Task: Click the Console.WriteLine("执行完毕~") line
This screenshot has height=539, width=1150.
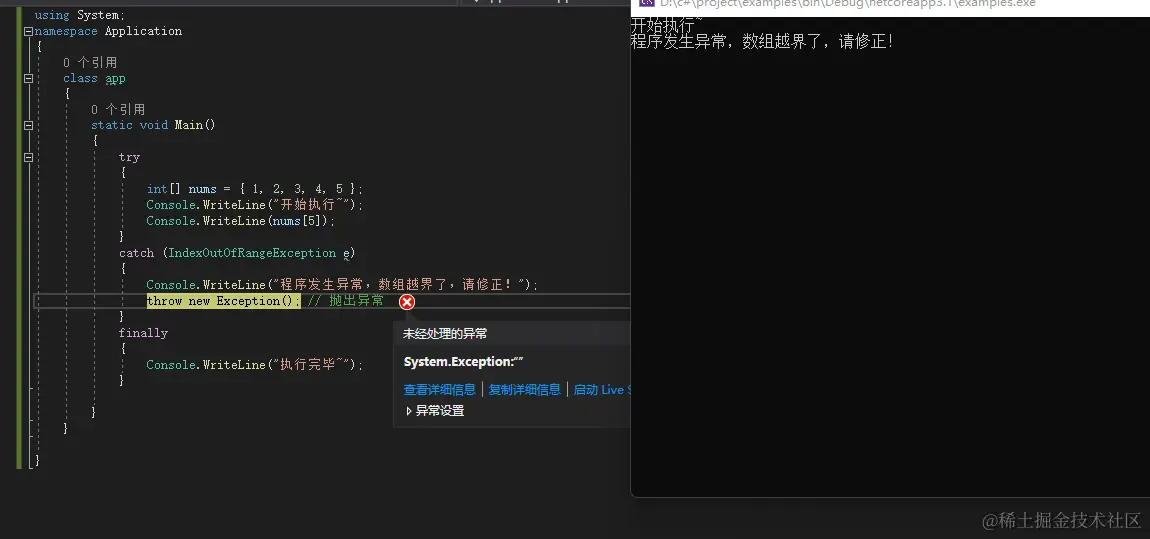Action: pyautogui.click(x=254, y=364)
